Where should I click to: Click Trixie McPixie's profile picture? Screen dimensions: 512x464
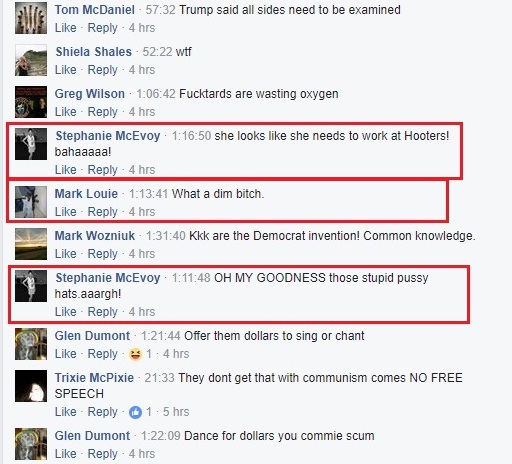pyautogui.click(x=31, y=386)
